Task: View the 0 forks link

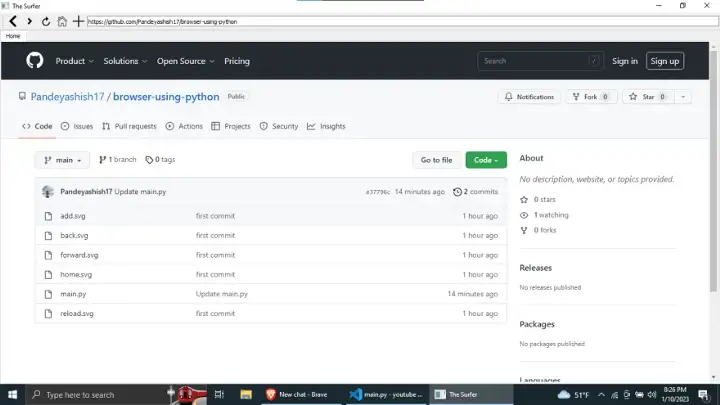Action: 538,230
